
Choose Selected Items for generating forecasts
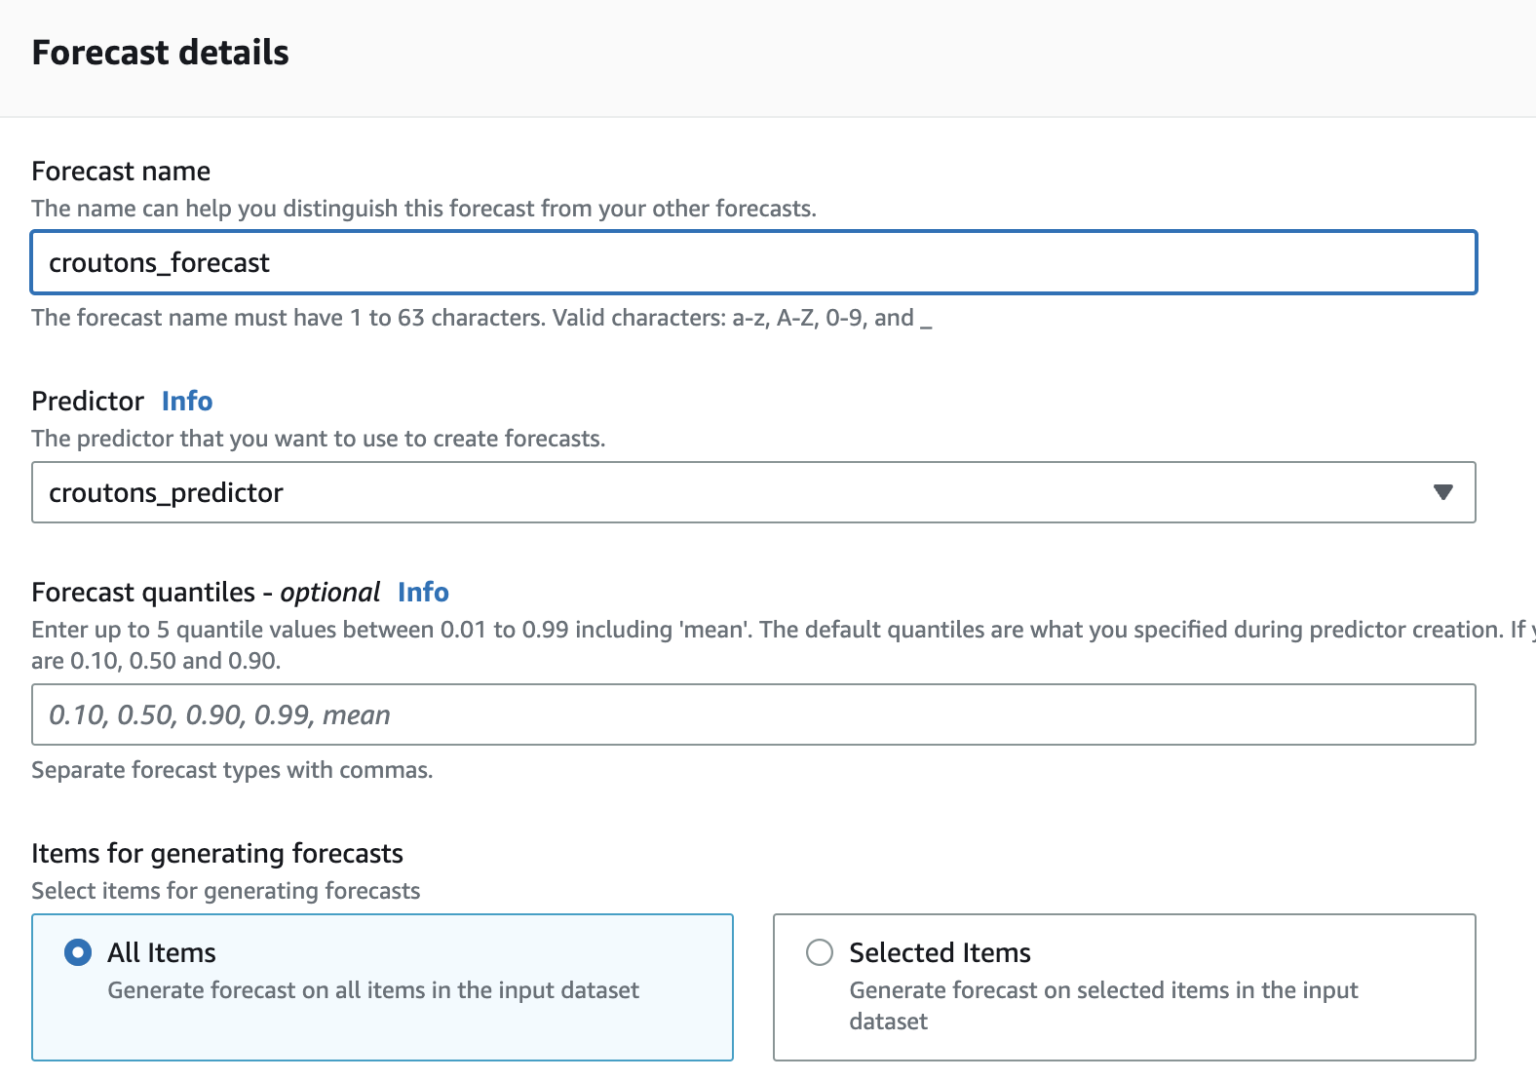pos(820,953)
